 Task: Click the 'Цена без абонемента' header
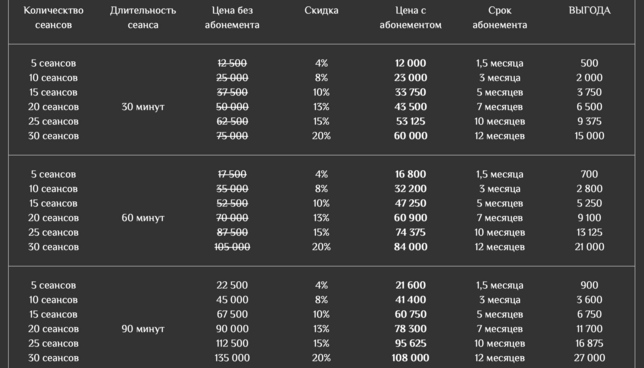click(x=232, y=18)
